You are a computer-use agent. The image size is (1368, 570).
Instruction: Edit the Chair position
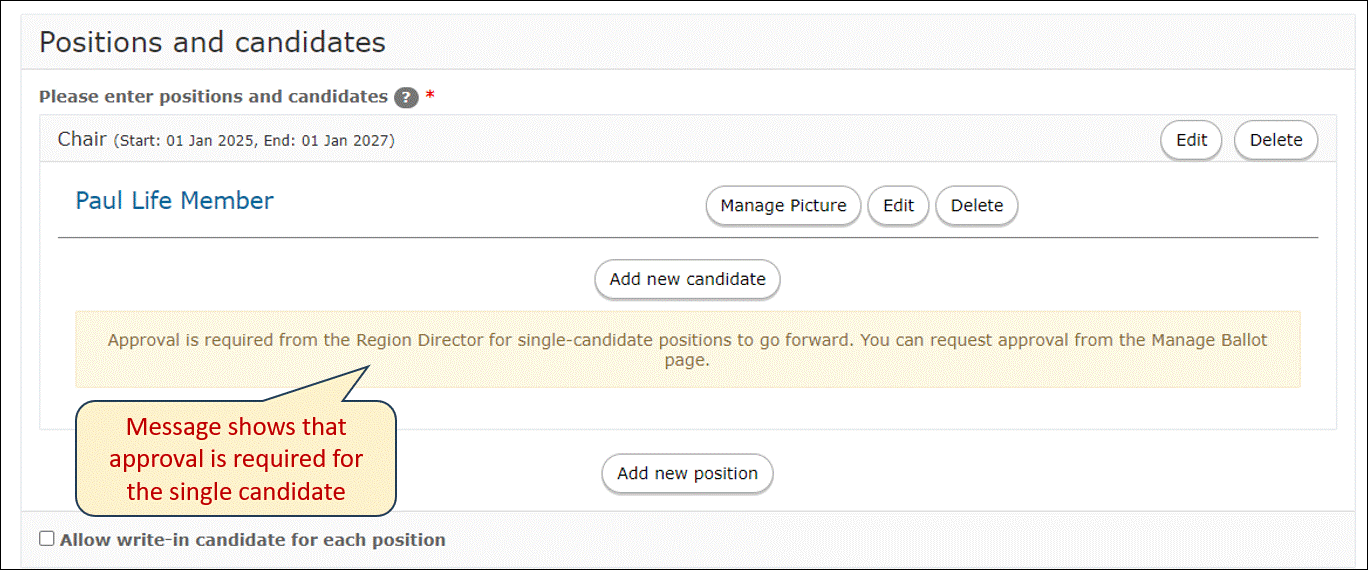coord(1191,140)
